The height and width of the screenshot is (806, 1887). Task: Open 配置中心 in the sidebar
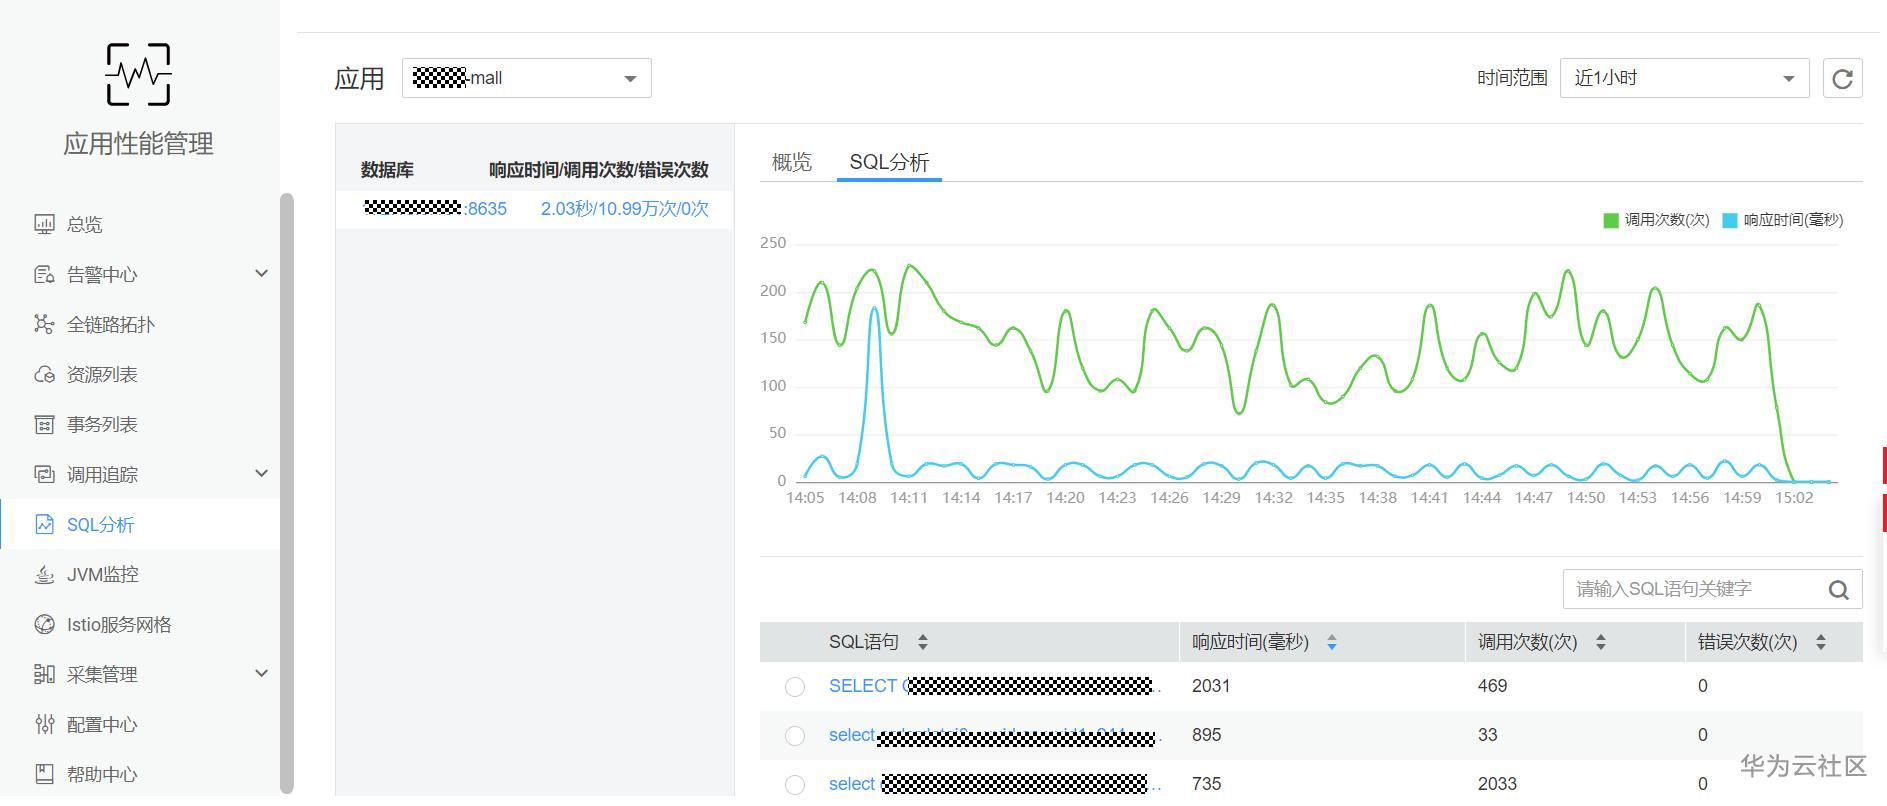pos(101,724)
